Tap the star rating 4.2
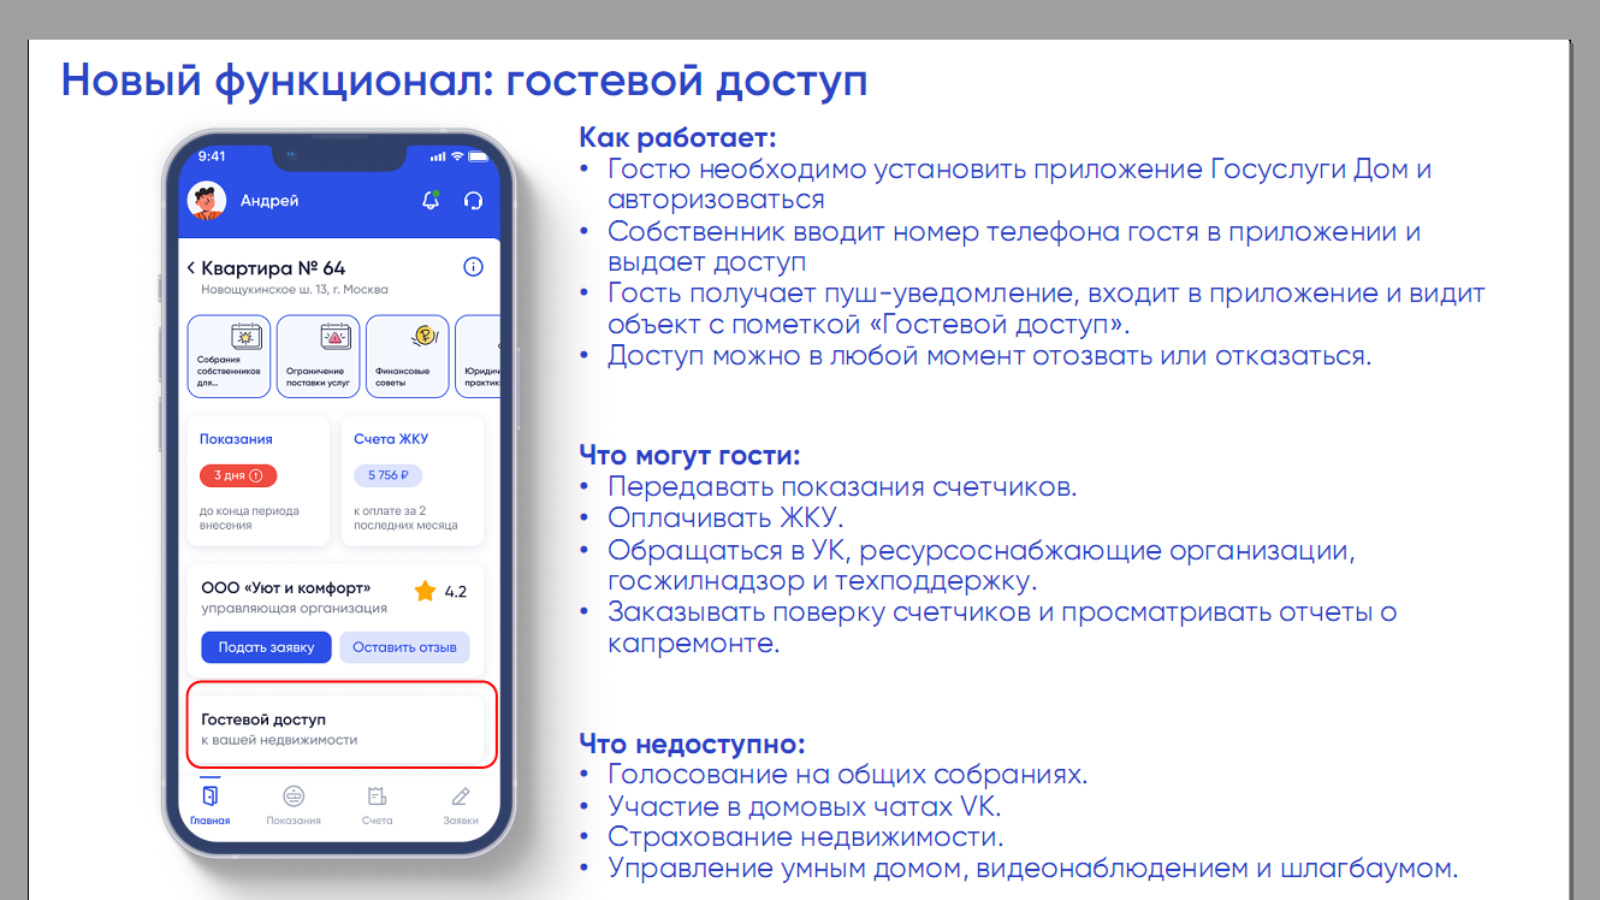The image size is (1600, 900). [x=441, y=591]
